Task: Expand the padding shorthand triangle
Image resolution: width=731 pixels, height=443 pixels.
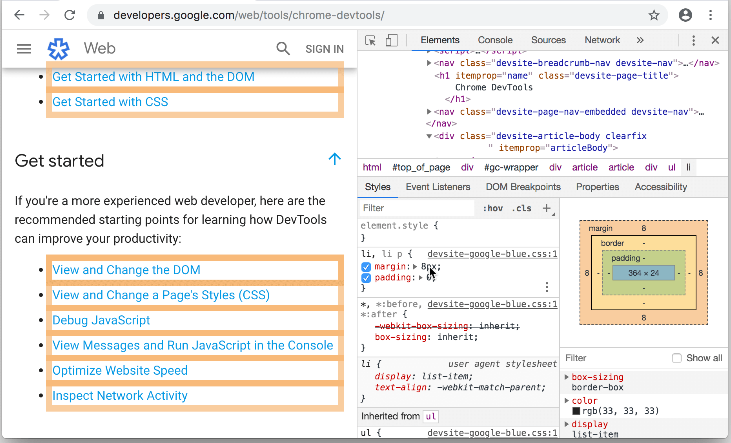Action: click(x=421, y=278)
